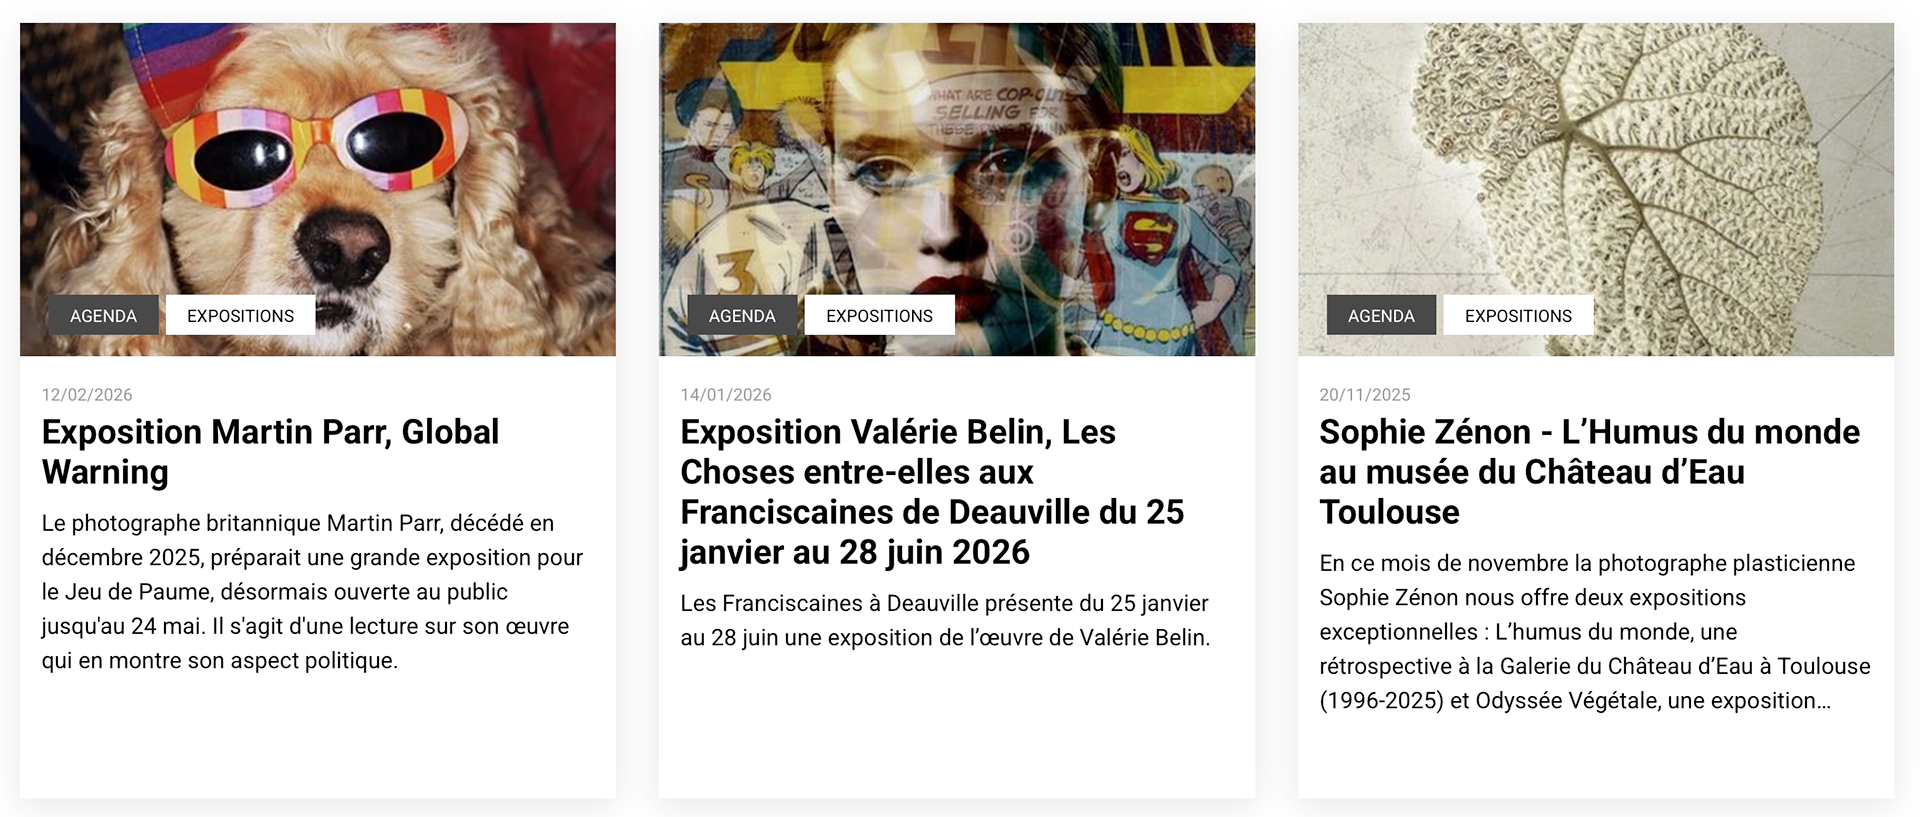This screenshot has width=1920, height=817.
Task: Click the 12/02/2026 publication date
Action: coord(87,395)
